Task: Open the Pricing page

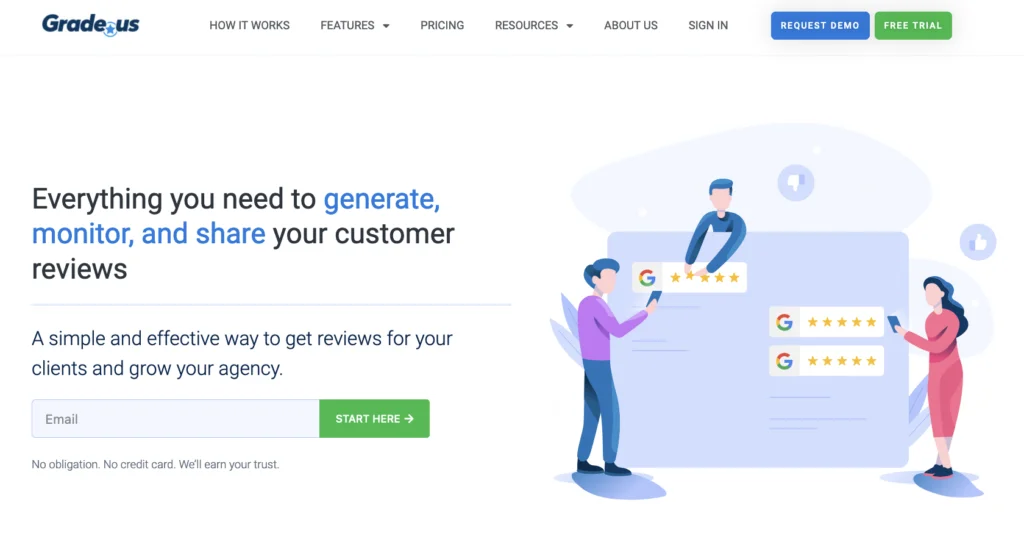Action: [x=442, y=25]
